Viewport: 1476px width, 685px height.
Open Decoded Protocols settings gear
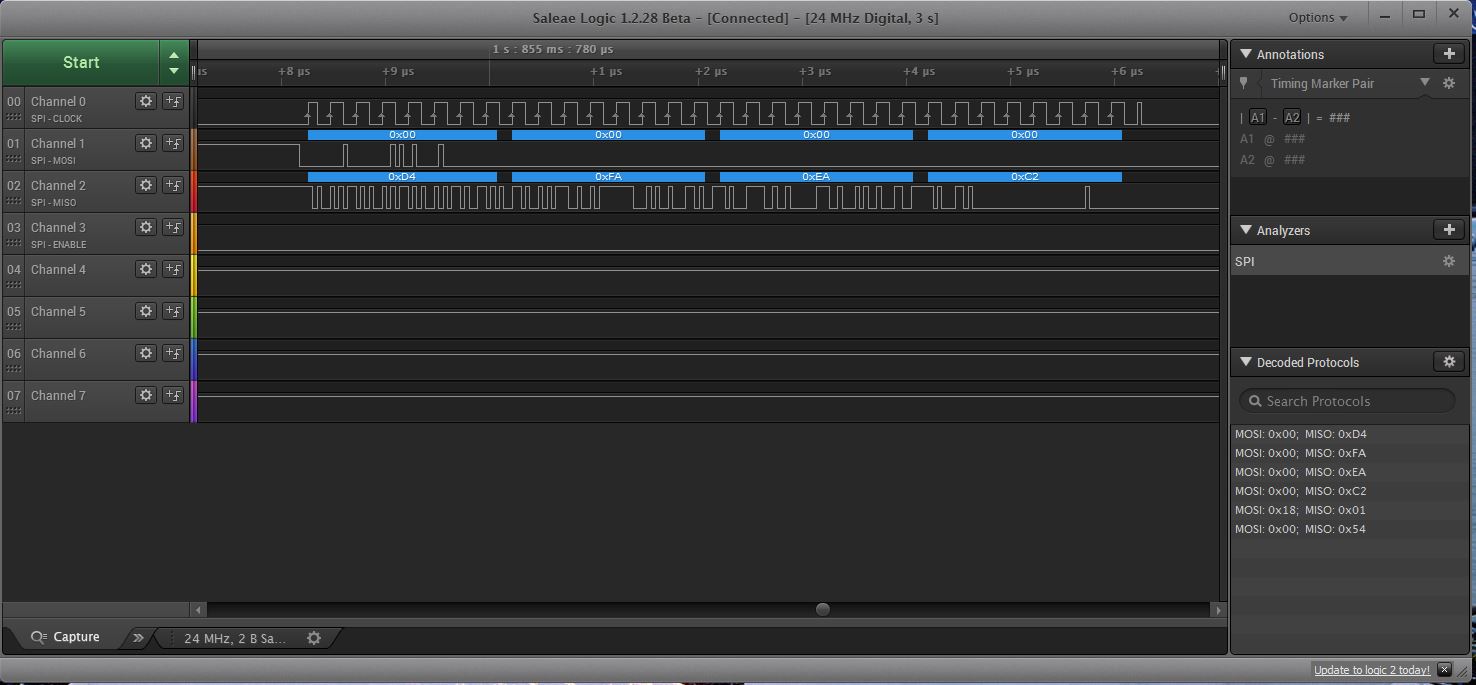[x=1448, y=362]
